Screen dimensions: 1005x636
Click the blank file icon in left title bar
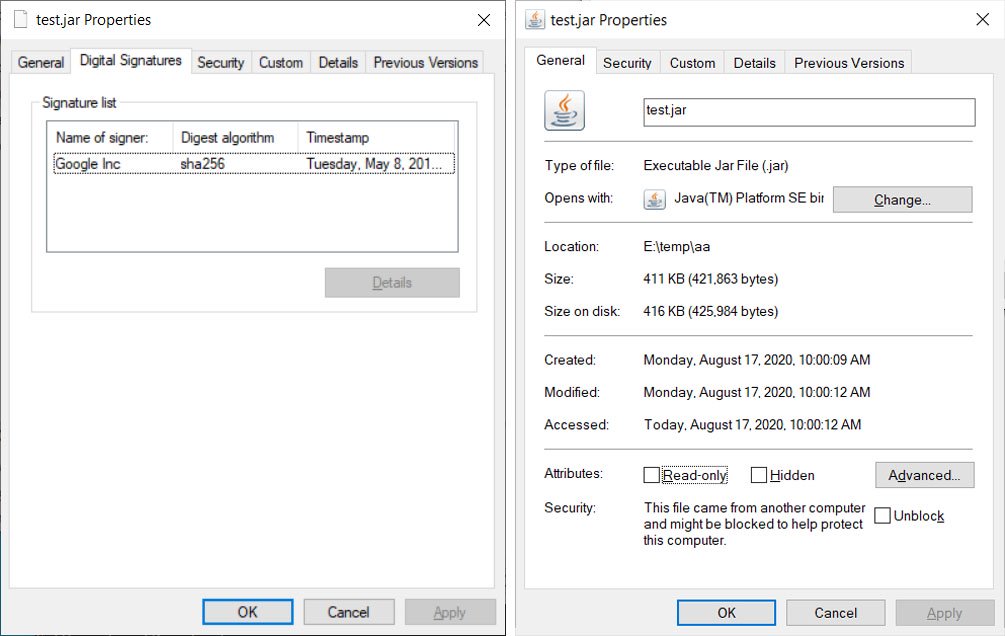(x=20, y=20)
